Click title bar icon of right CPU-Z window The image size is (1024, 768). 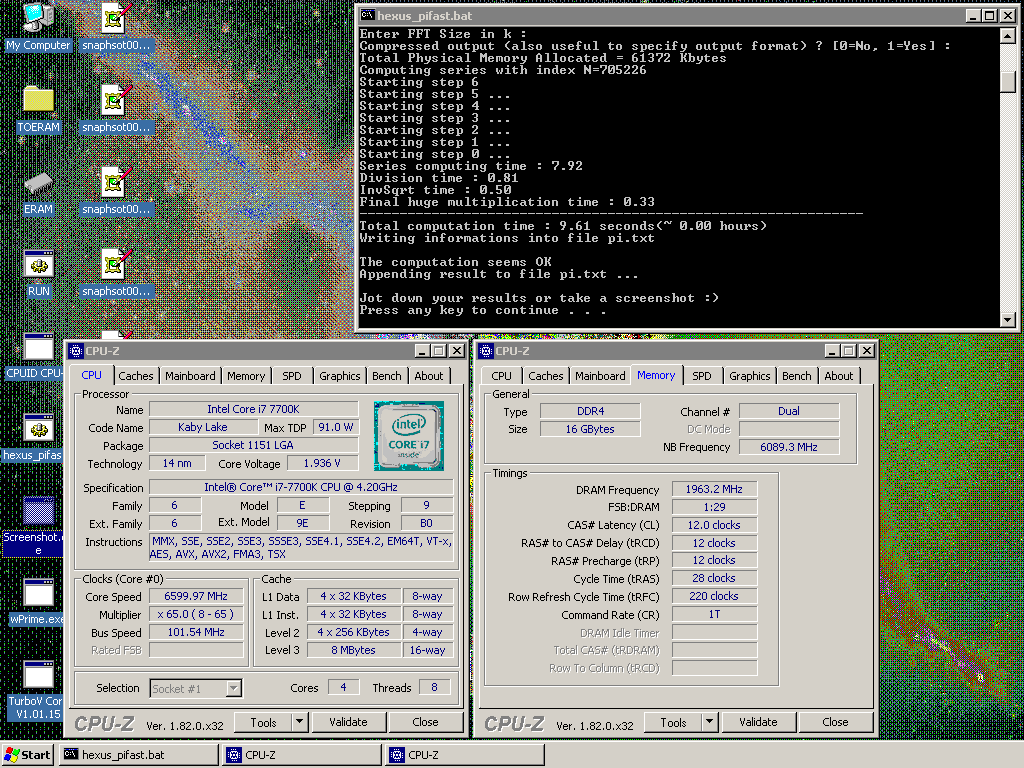click(x=486, y=351)
